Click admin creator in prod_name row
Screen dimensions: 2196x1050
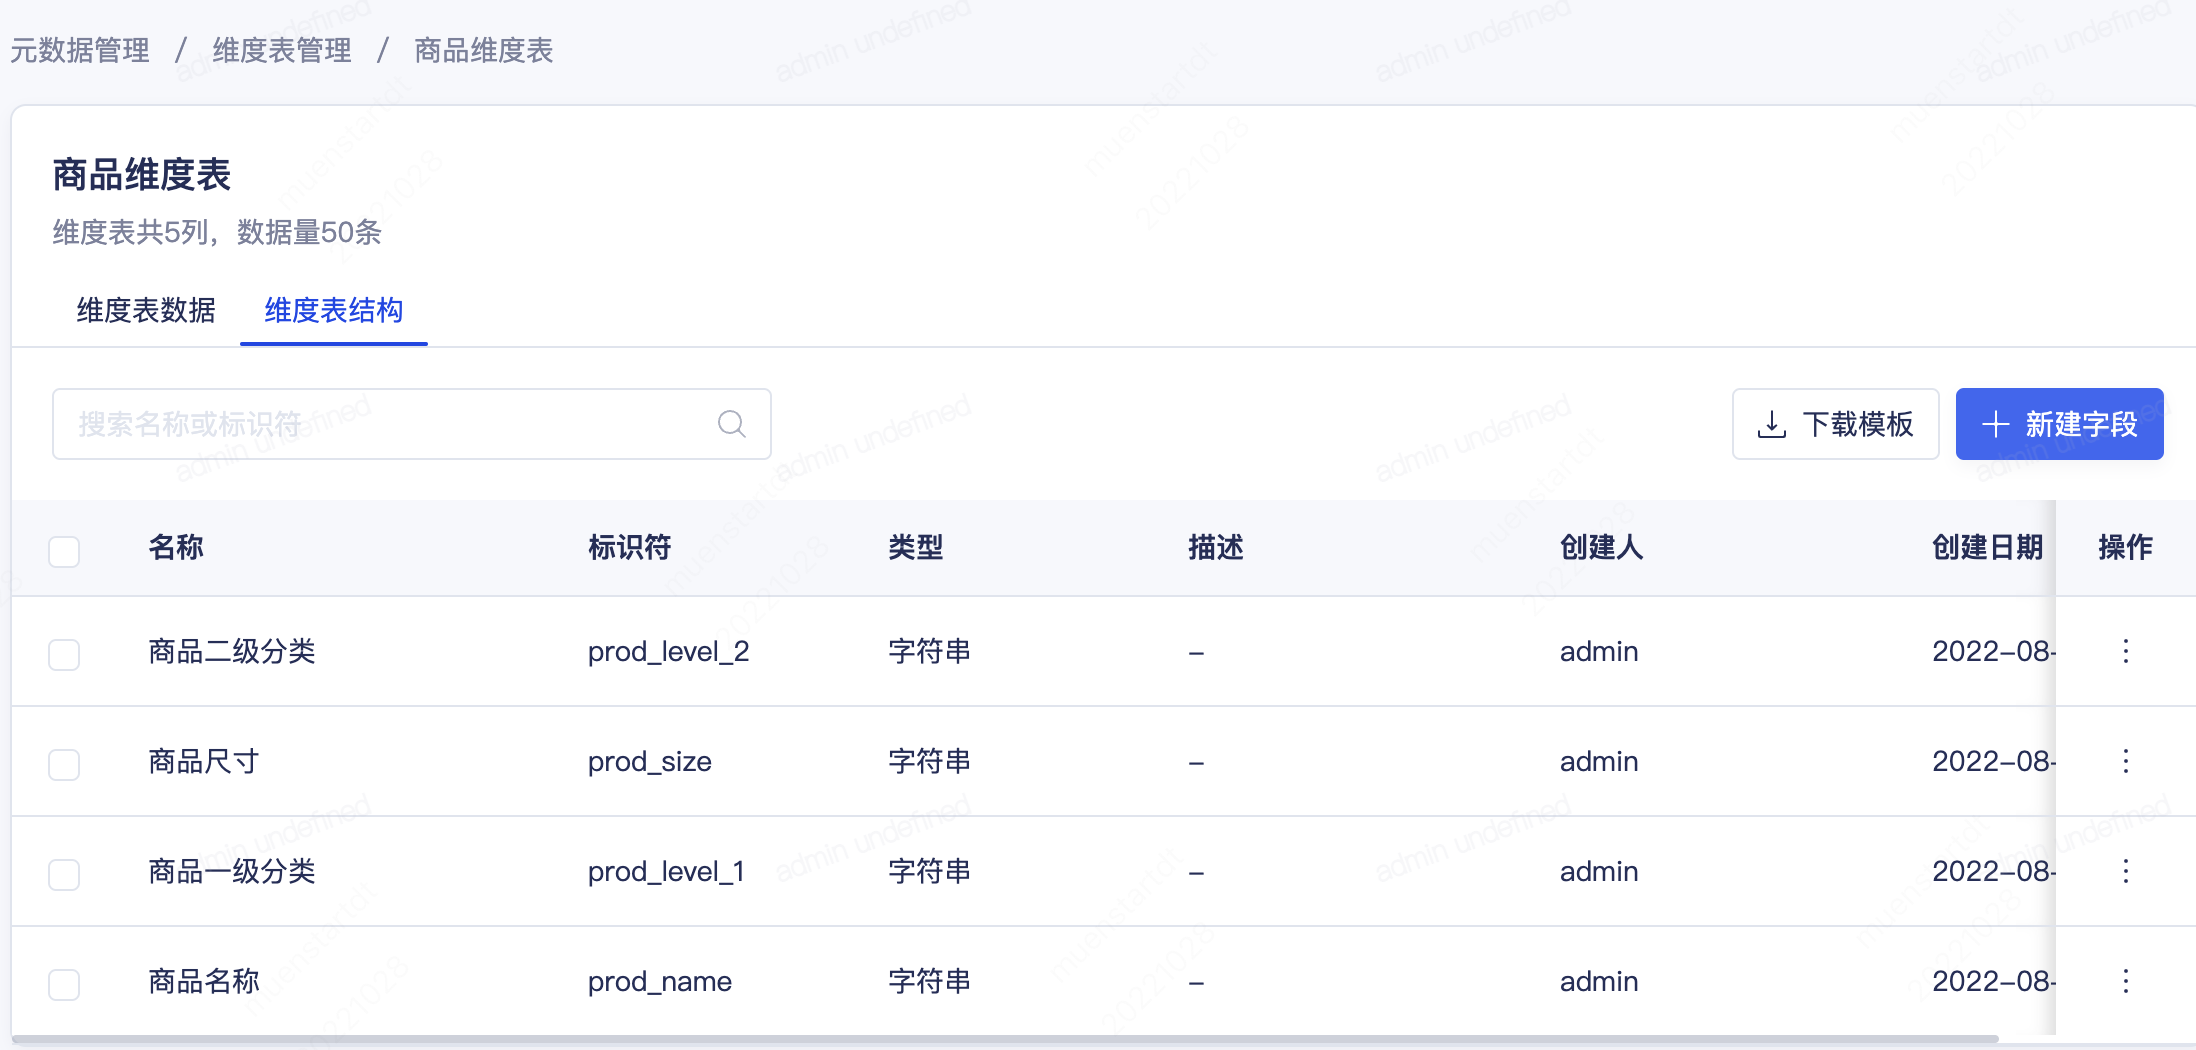click(1599, 982)
